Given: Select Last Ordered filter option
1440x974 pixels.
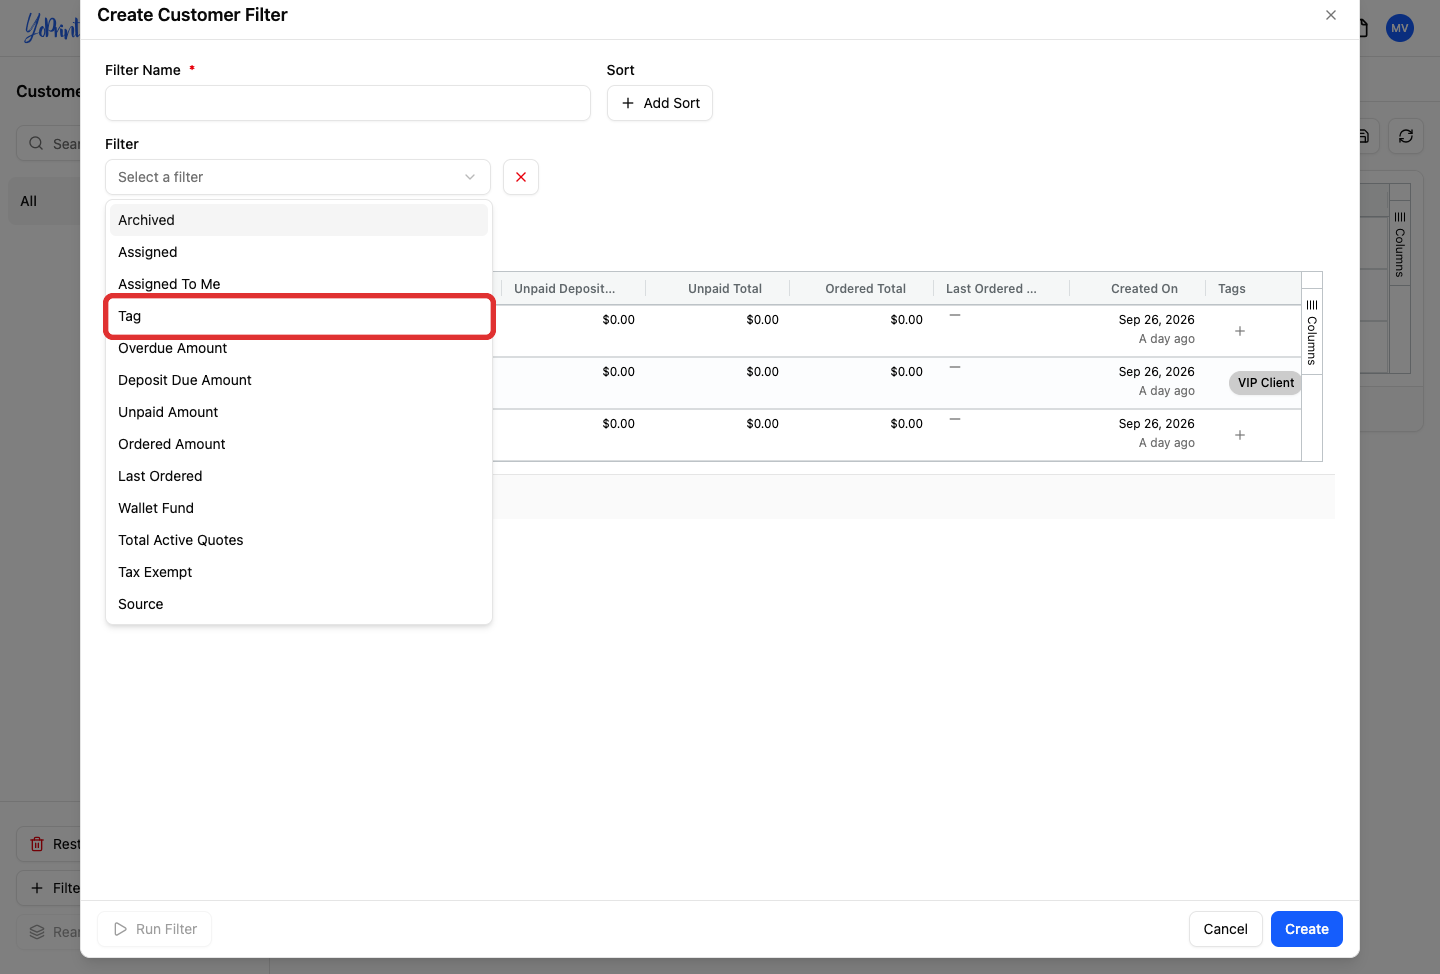Looking at the screenshot, I should [299, 476].
